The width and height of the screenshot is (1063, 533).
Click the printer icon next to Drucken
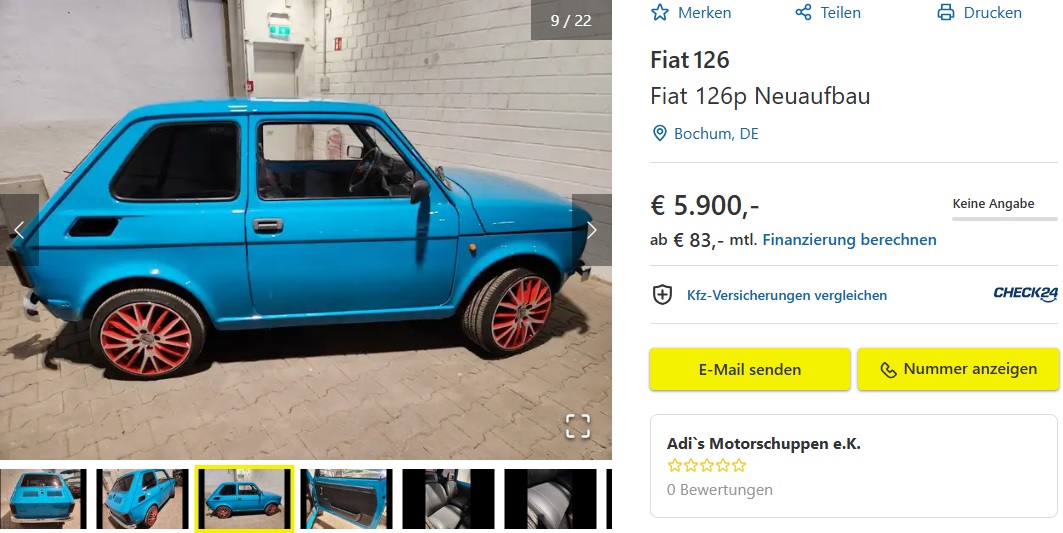point(946,12)
